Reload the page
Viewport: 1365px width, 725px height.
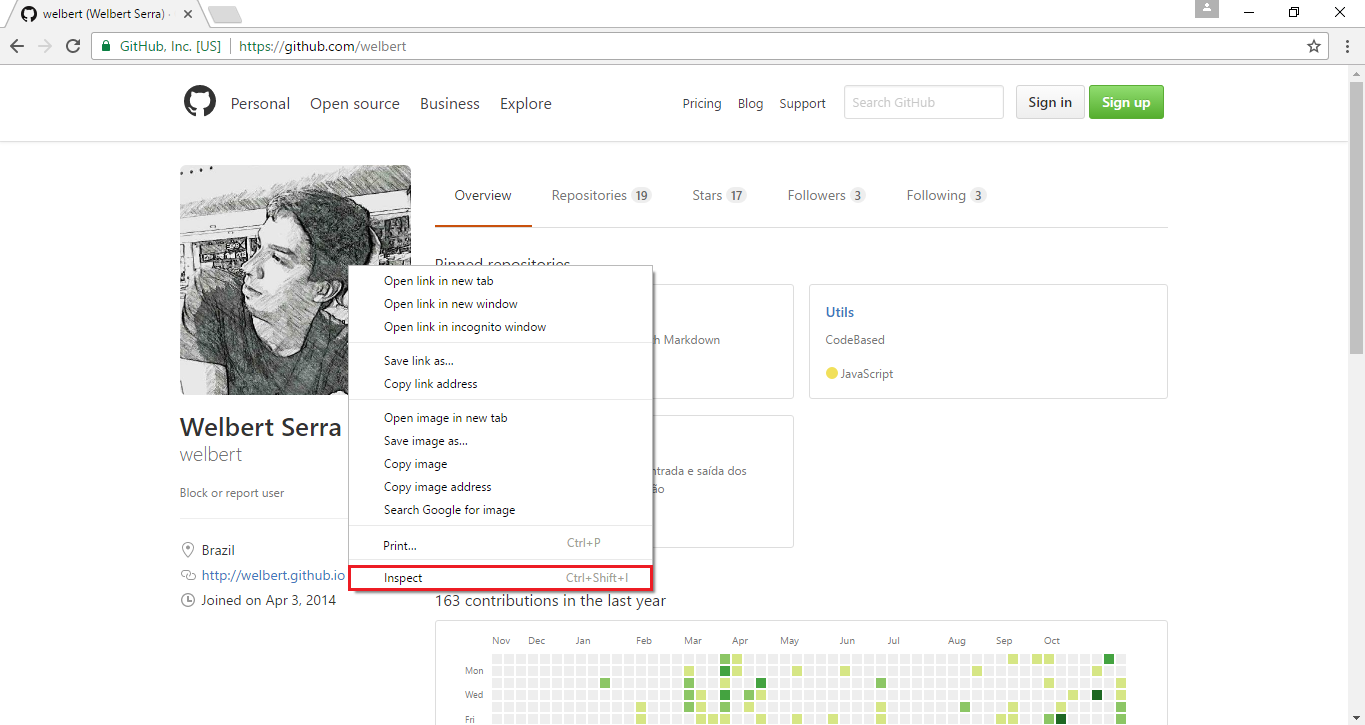point(73,46)
